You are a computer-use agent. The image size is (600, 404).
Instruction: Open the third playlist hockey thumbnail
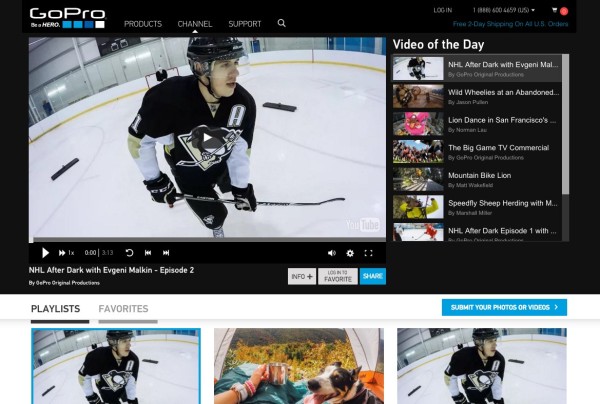(482, 366)
